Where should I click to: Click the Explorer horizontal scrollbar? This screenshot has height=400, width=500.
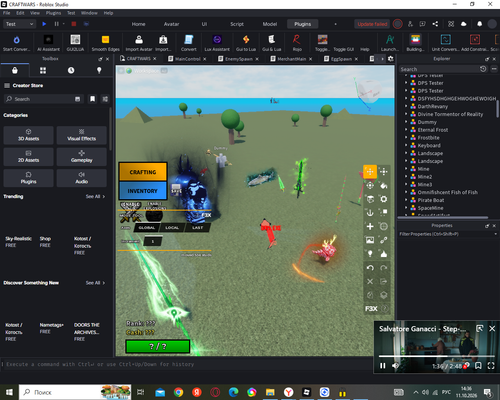[443, 217]
